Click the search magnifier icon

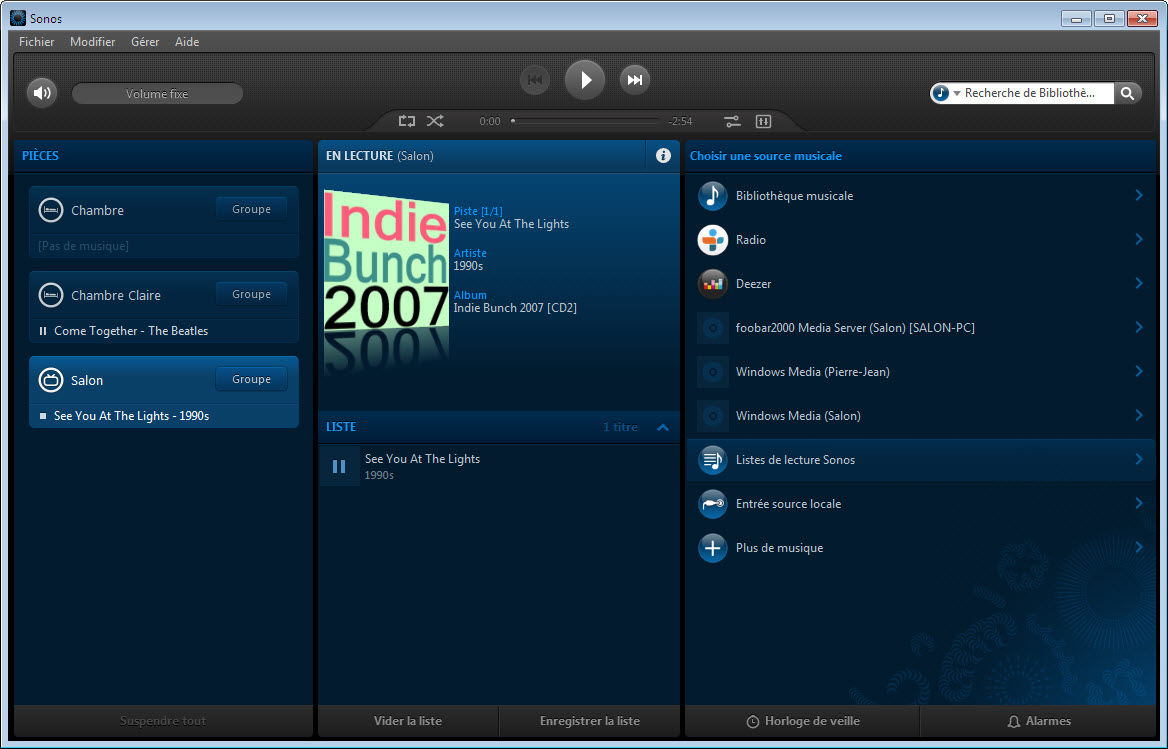click(1127, 93)
